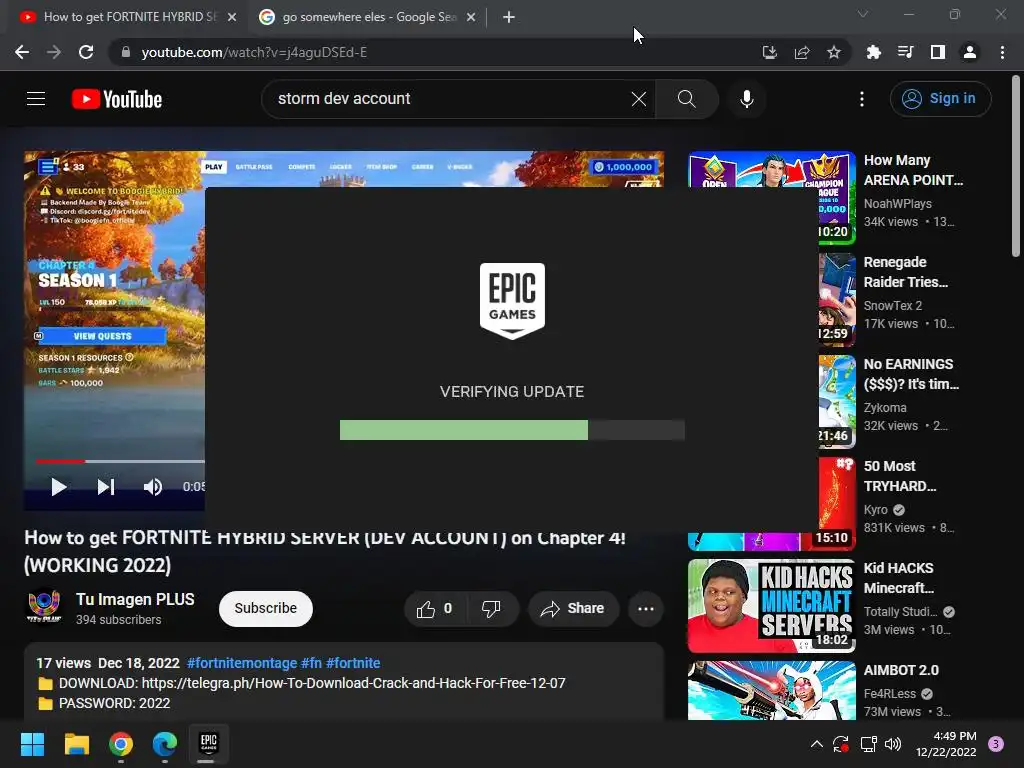Go back with the browser back arrow

(x=22, y=52)
